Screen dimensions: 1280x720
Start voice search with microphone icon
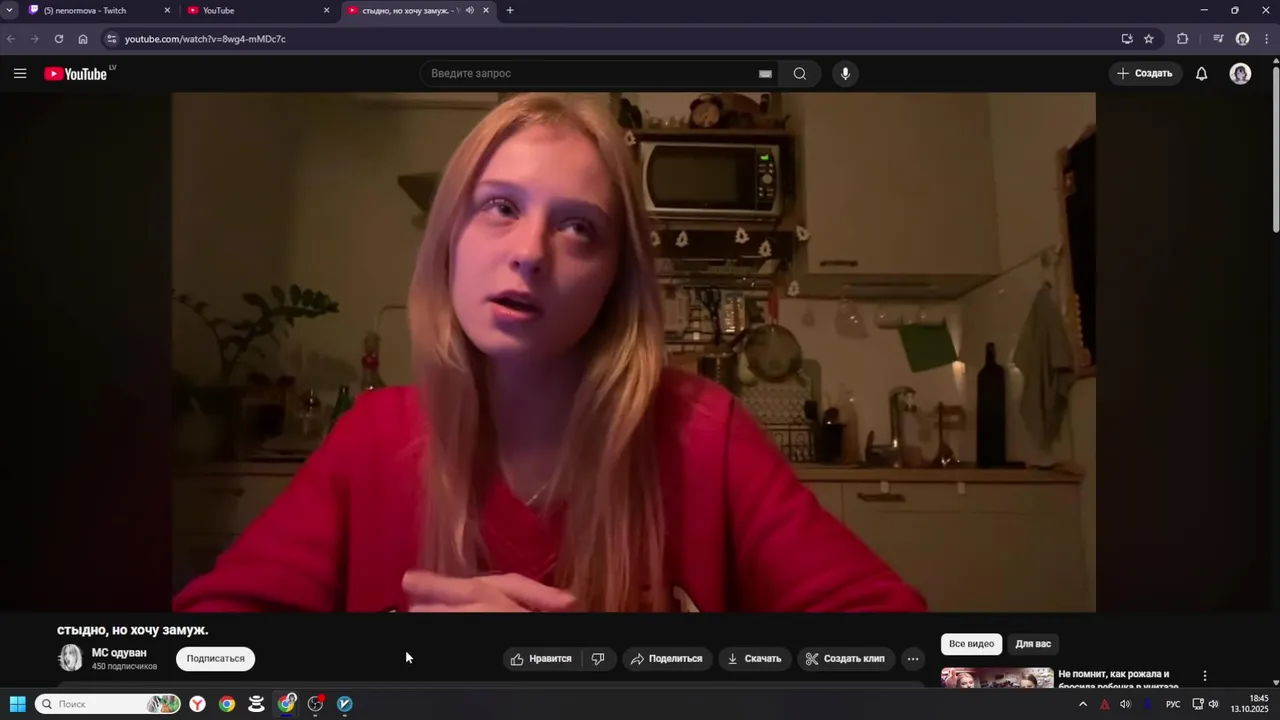point(845,73)
